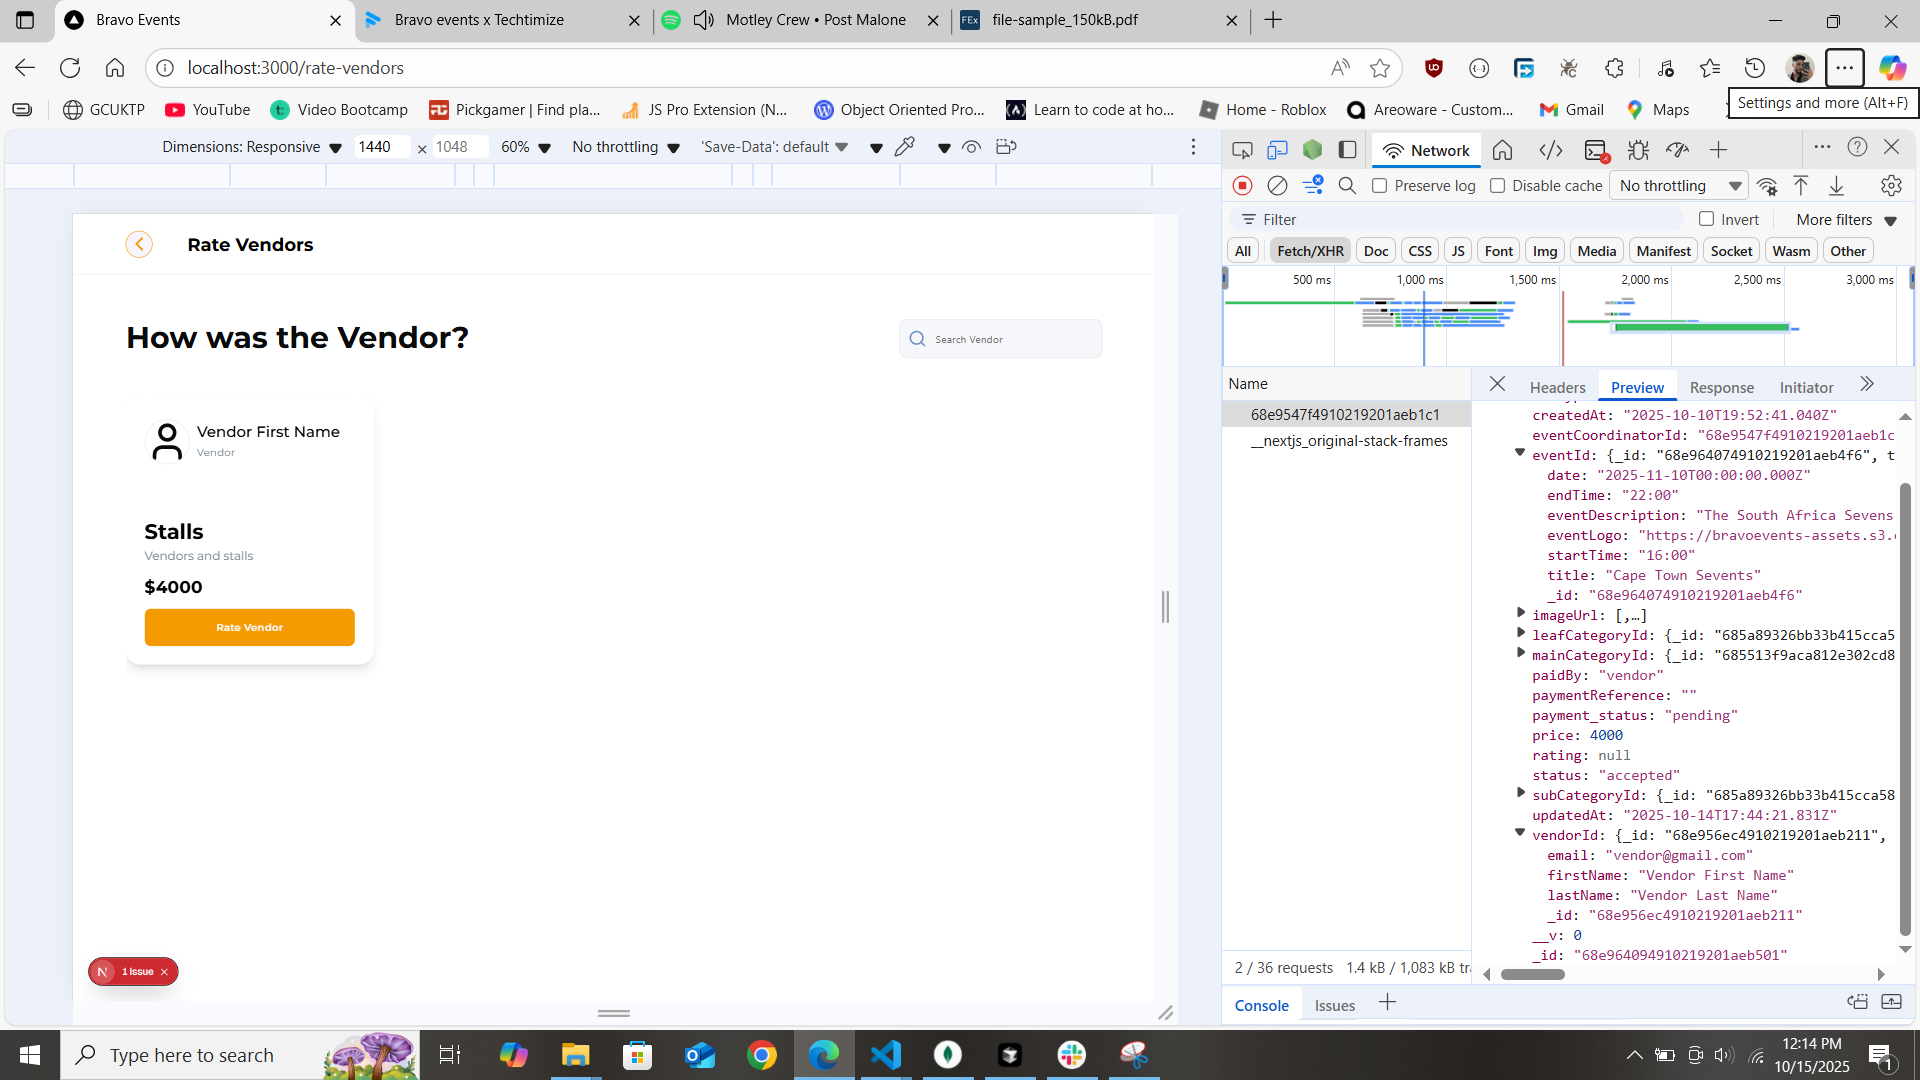Open Network panel settings gear
This screenshot has height=1080, width=1920.
[x=1890, y=186]
